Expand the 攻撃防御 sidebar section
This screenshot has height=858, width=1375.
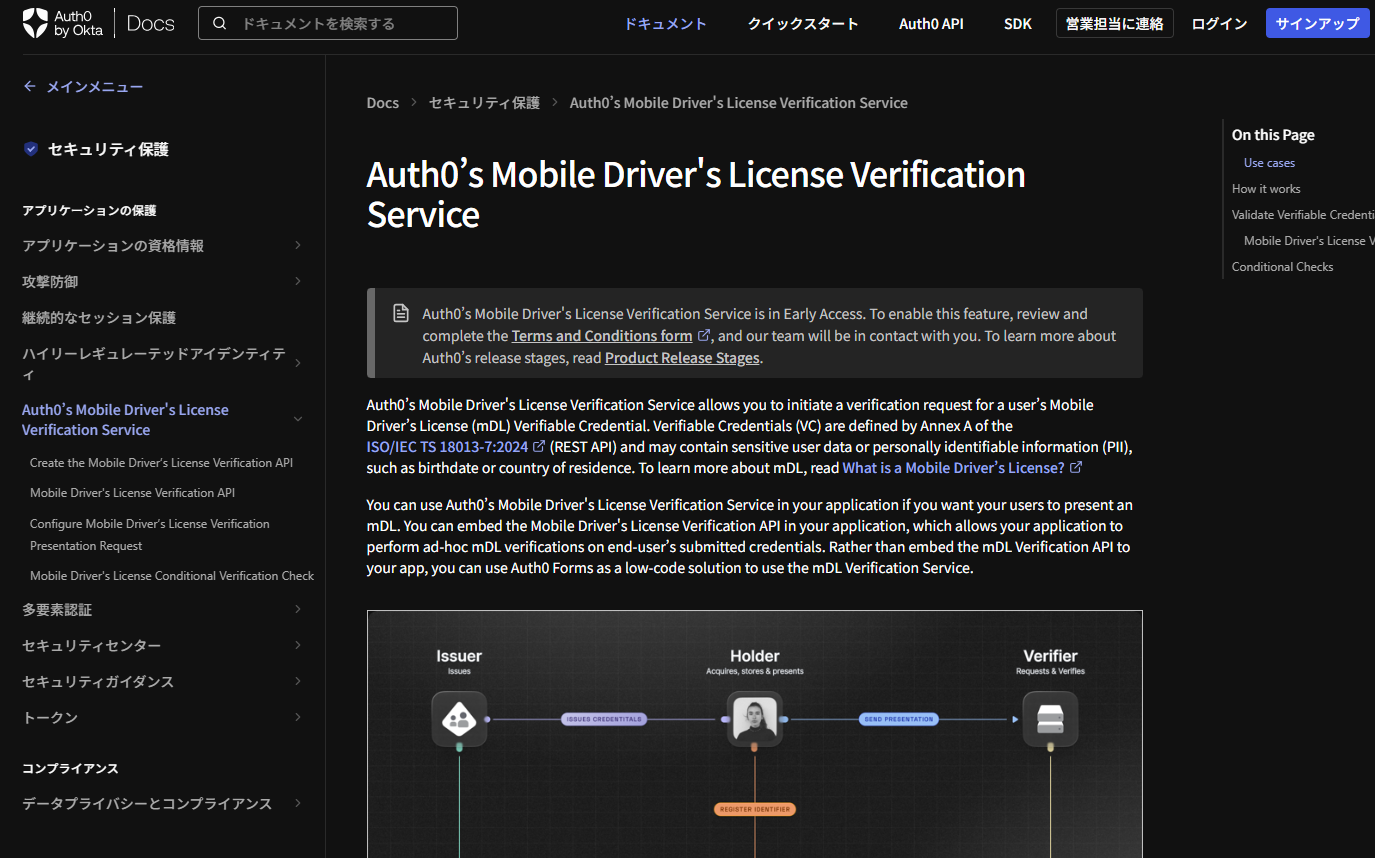tap(297, 281)
